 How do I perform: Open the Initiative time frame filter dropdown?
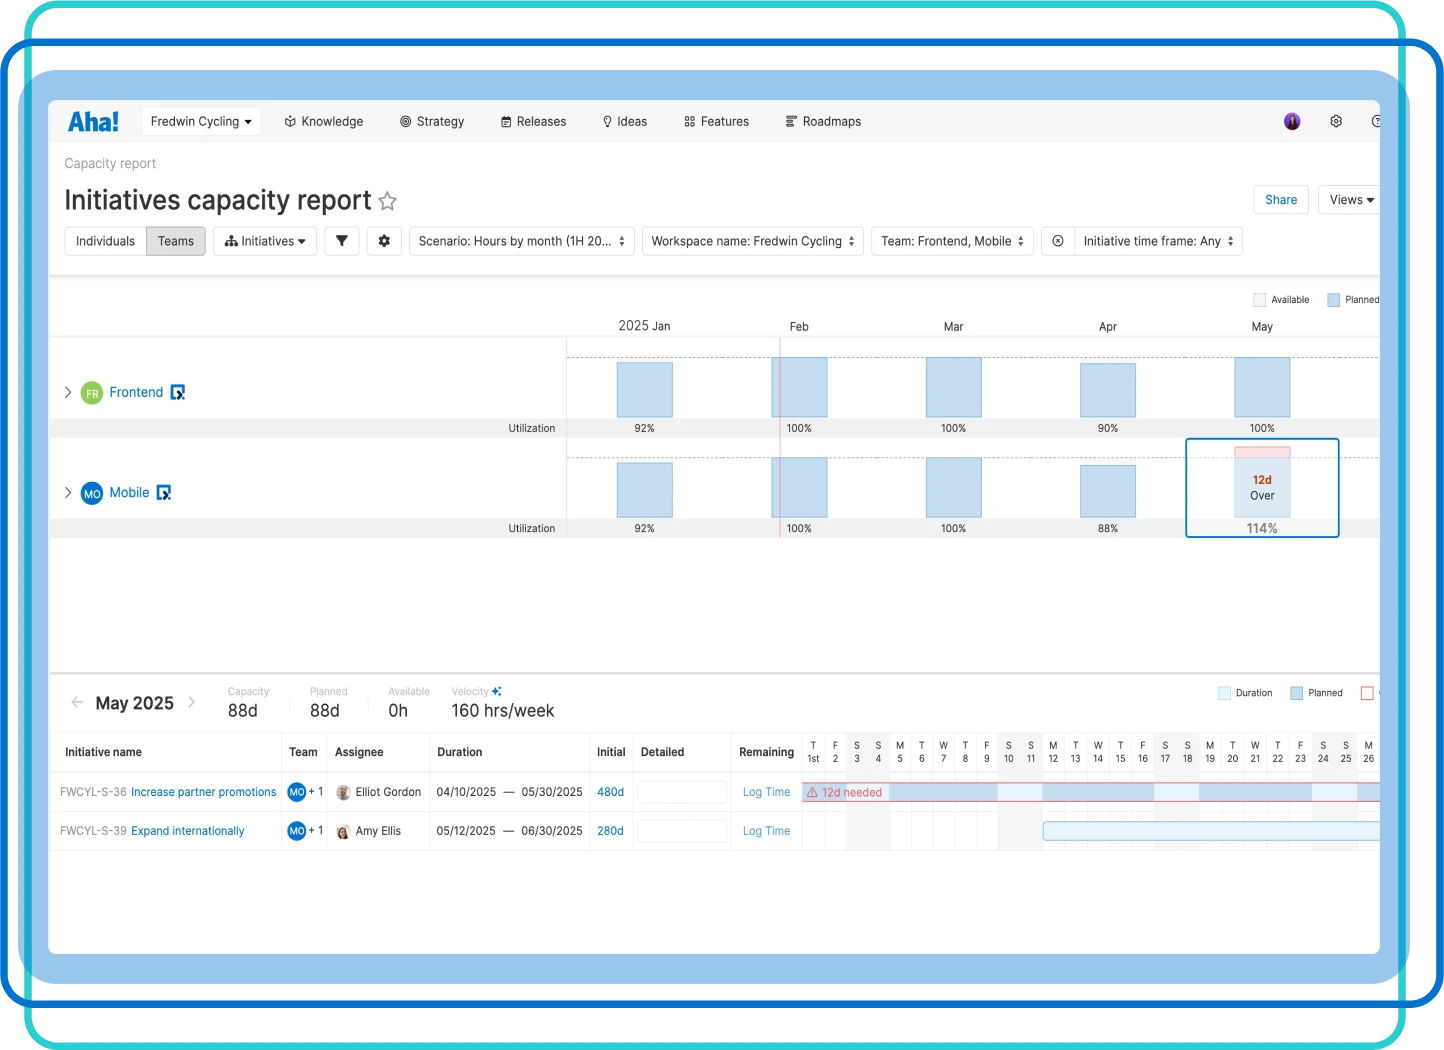click(1159, 241)
